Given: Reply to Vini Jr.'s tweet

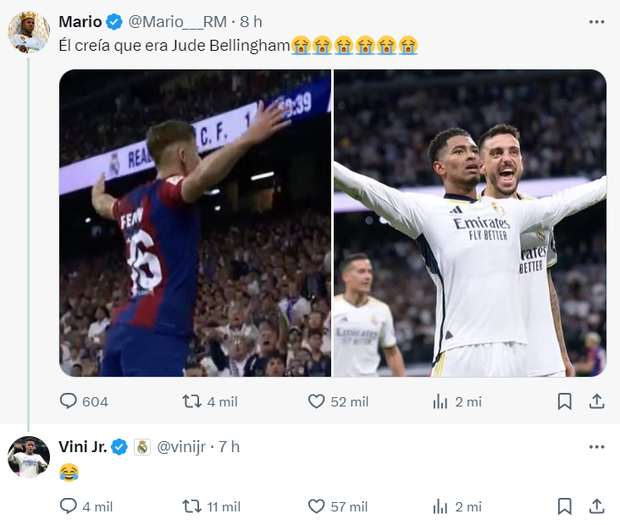Looking at the screenshot, I should [69, 506].
